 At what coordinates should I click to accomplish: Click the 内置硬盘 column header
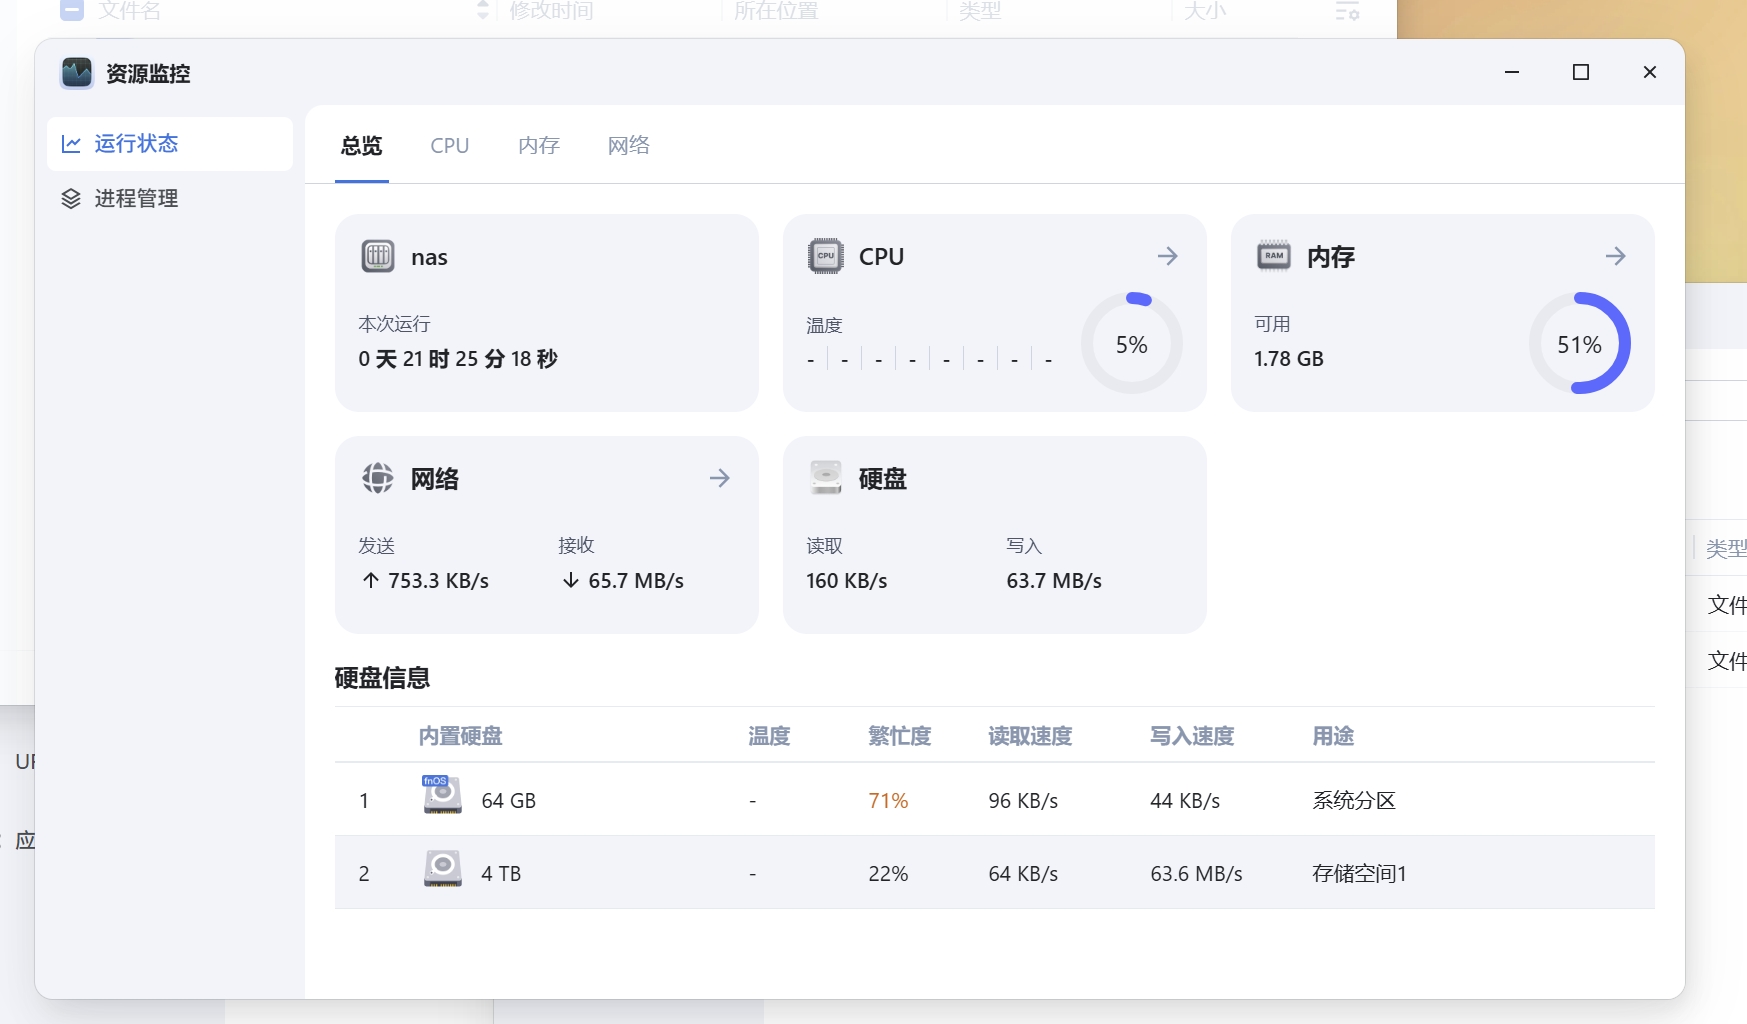click(x=460, y=736)
